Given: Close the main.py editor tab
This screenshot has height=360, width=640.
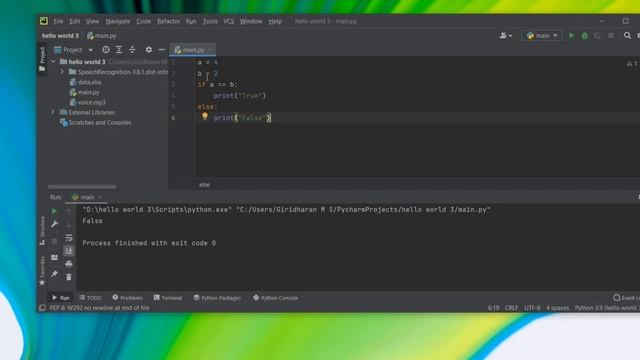Looking at the screenshot, I should (x=210, y=50).
